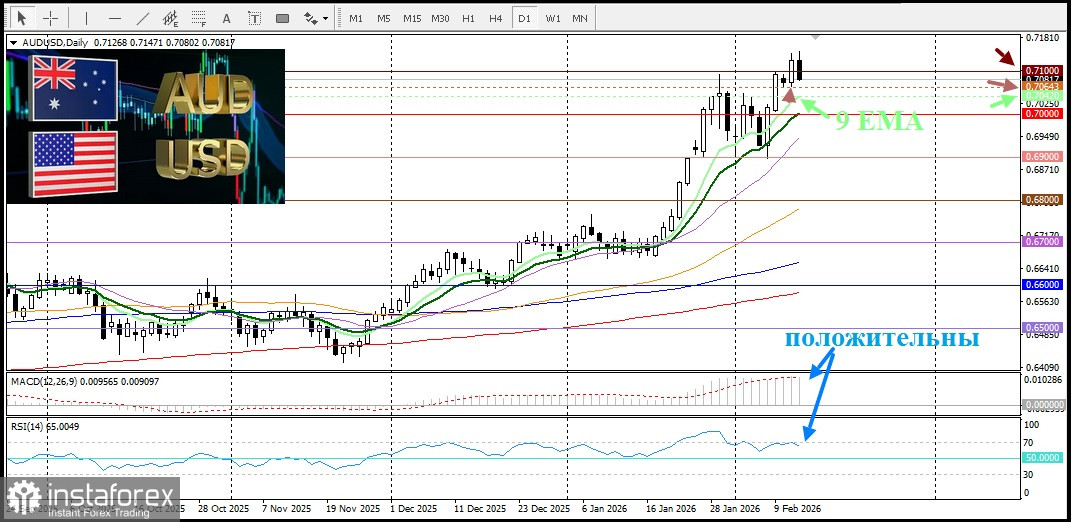Click the 0.71000 red price level label
1071x522 pixels.
1041,71
